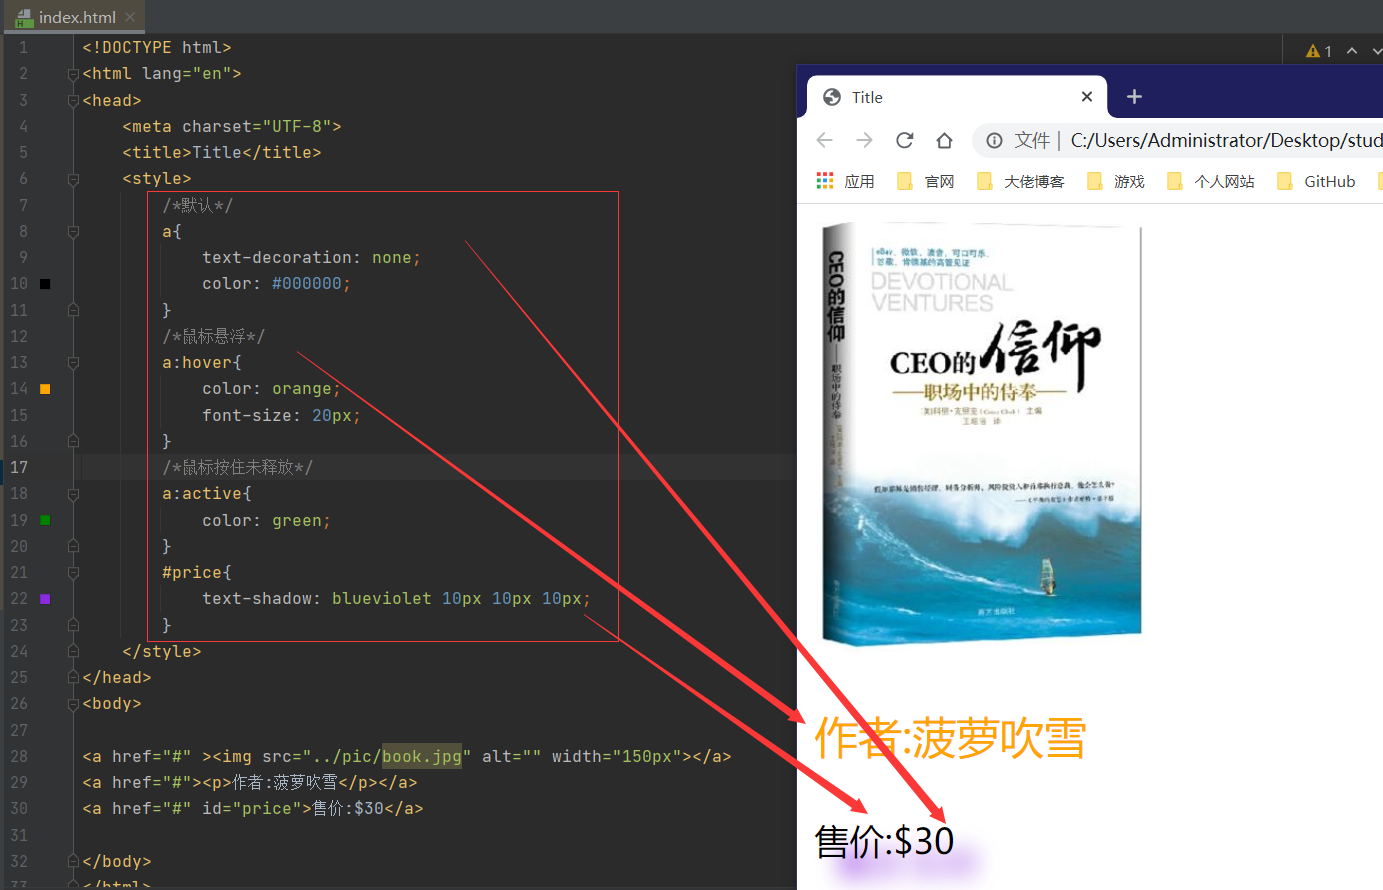Click the browser address bar URL

(1226, 141)
